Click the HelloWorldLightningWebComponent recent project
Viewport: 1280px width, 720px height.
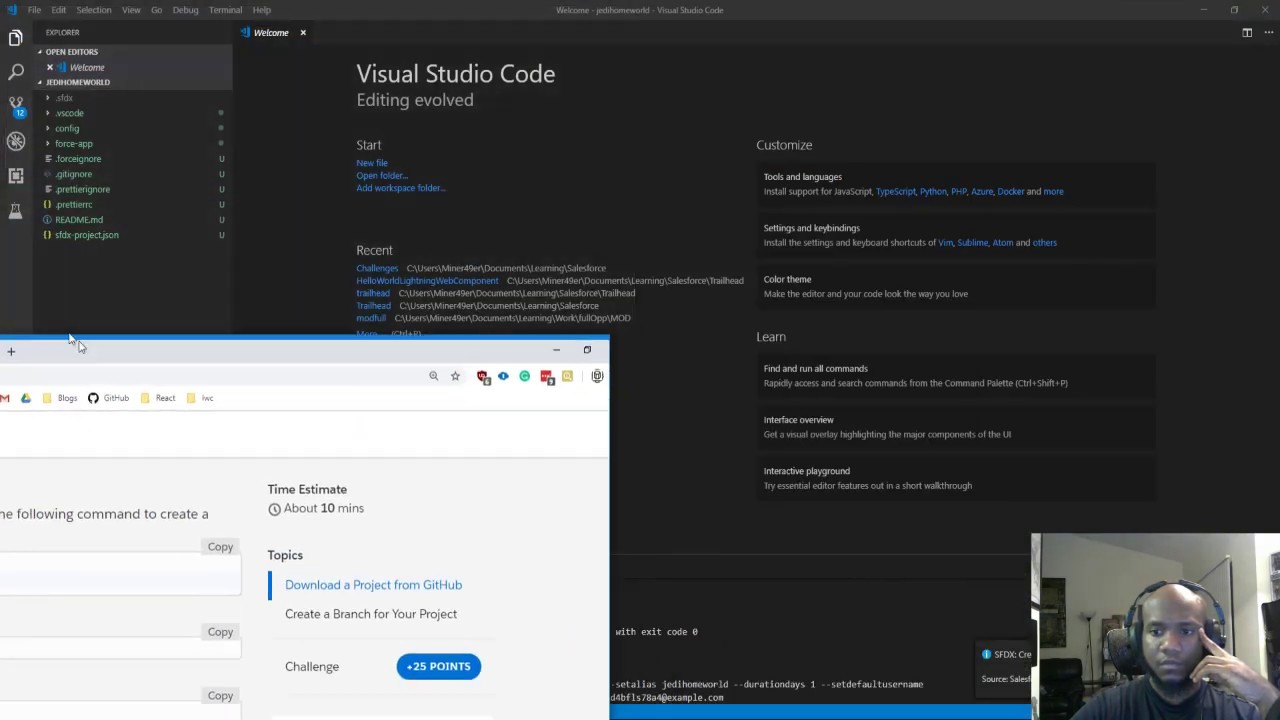click(427, 281)
